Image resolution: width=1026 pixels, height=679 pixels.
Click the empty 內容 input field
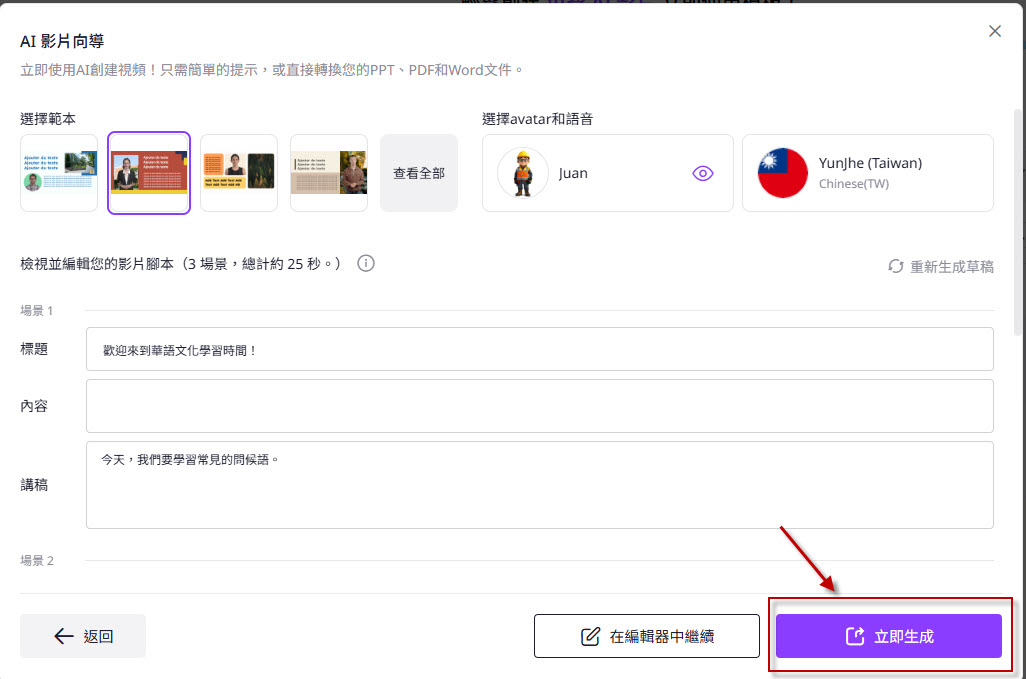coord(539,406)
